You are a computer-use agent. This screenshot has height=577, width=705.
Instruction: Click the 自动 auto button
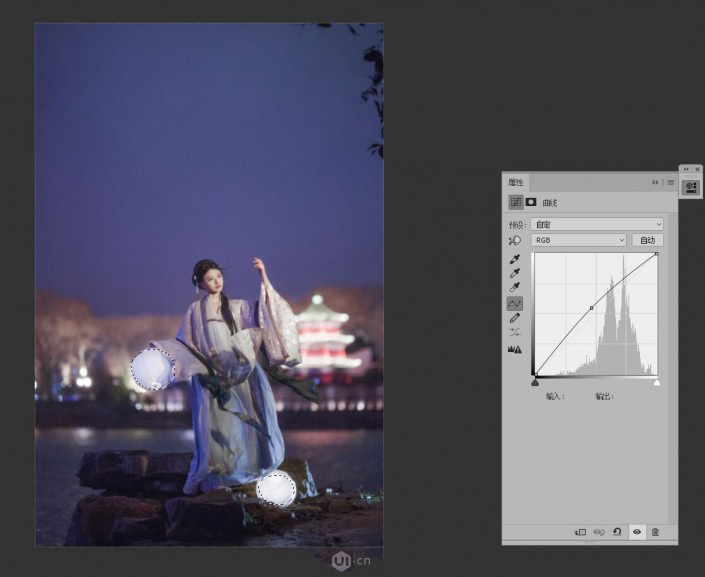647,241
